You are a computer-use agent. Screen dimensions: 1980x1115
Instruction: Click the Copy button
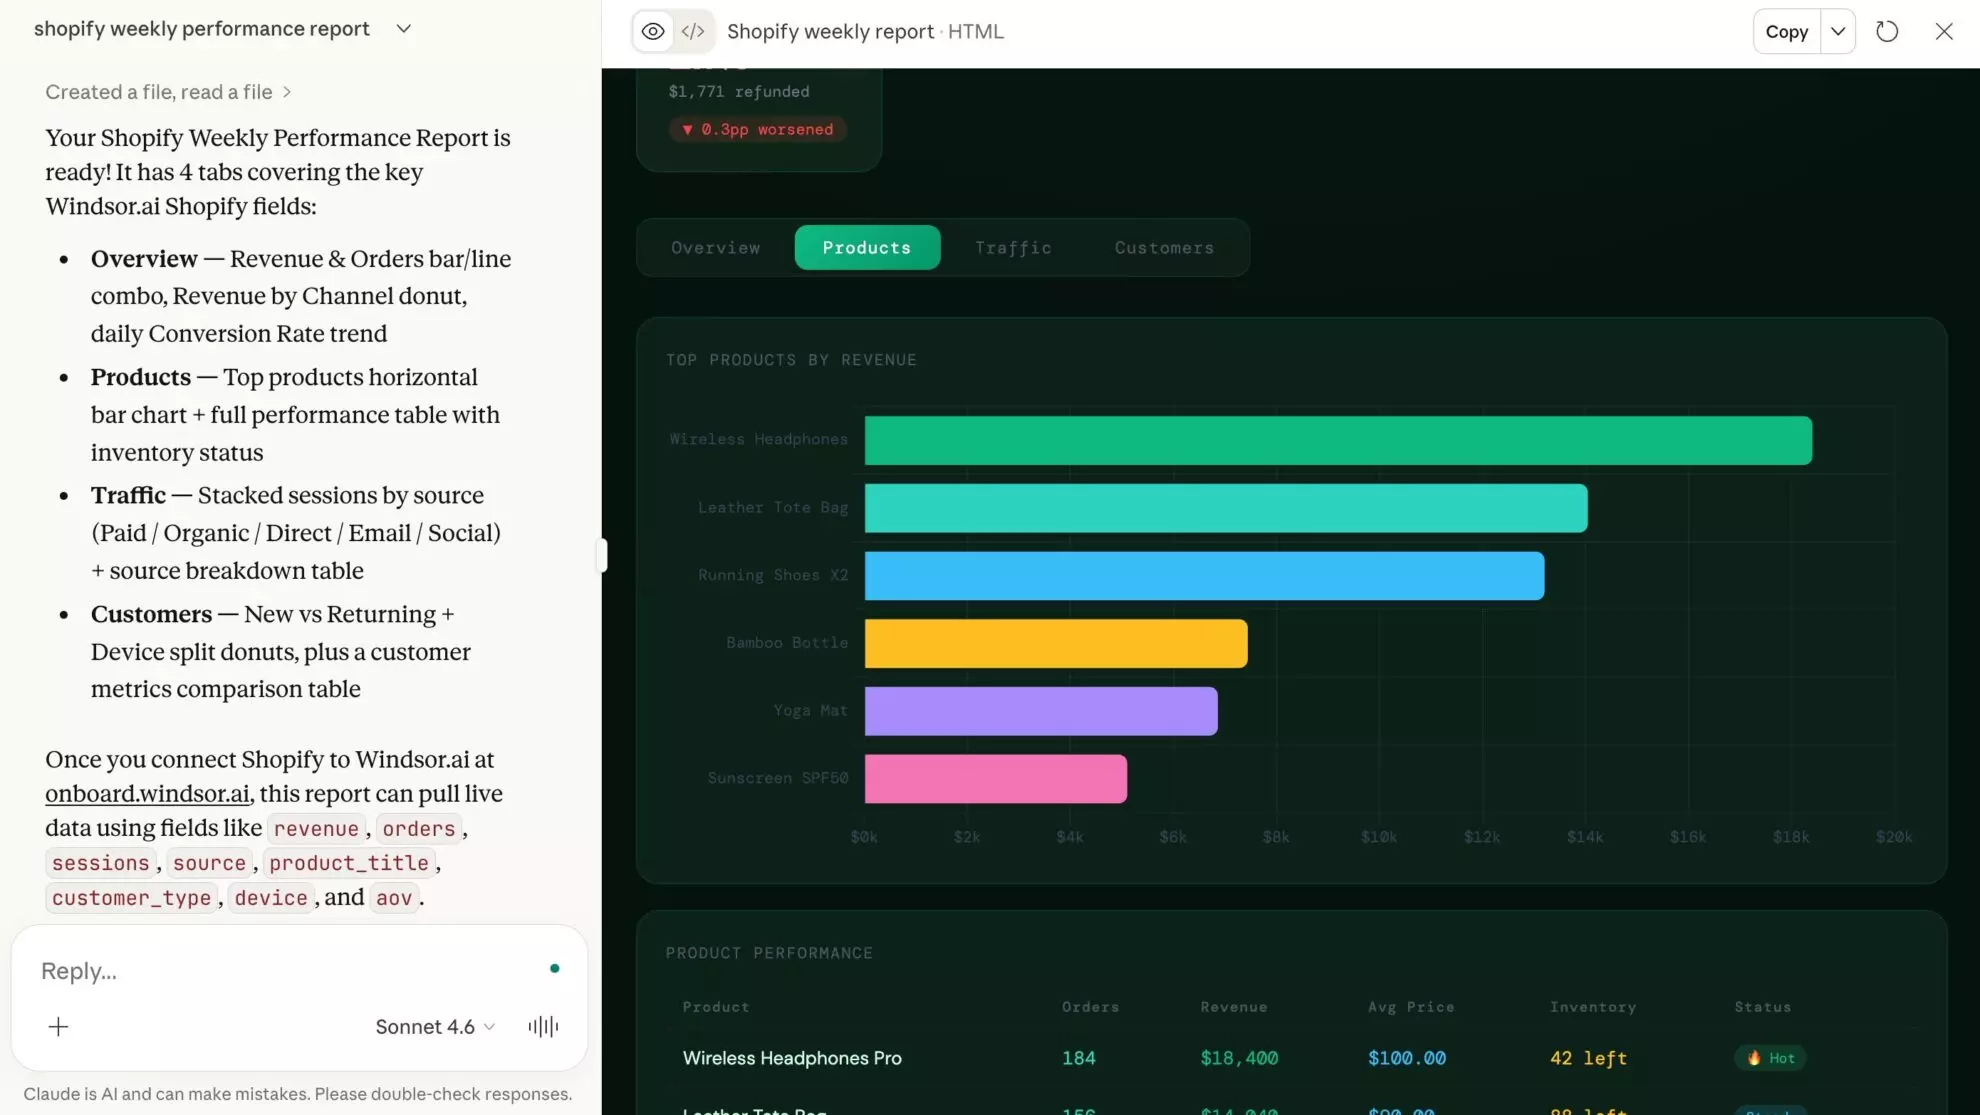[1786, 31]
